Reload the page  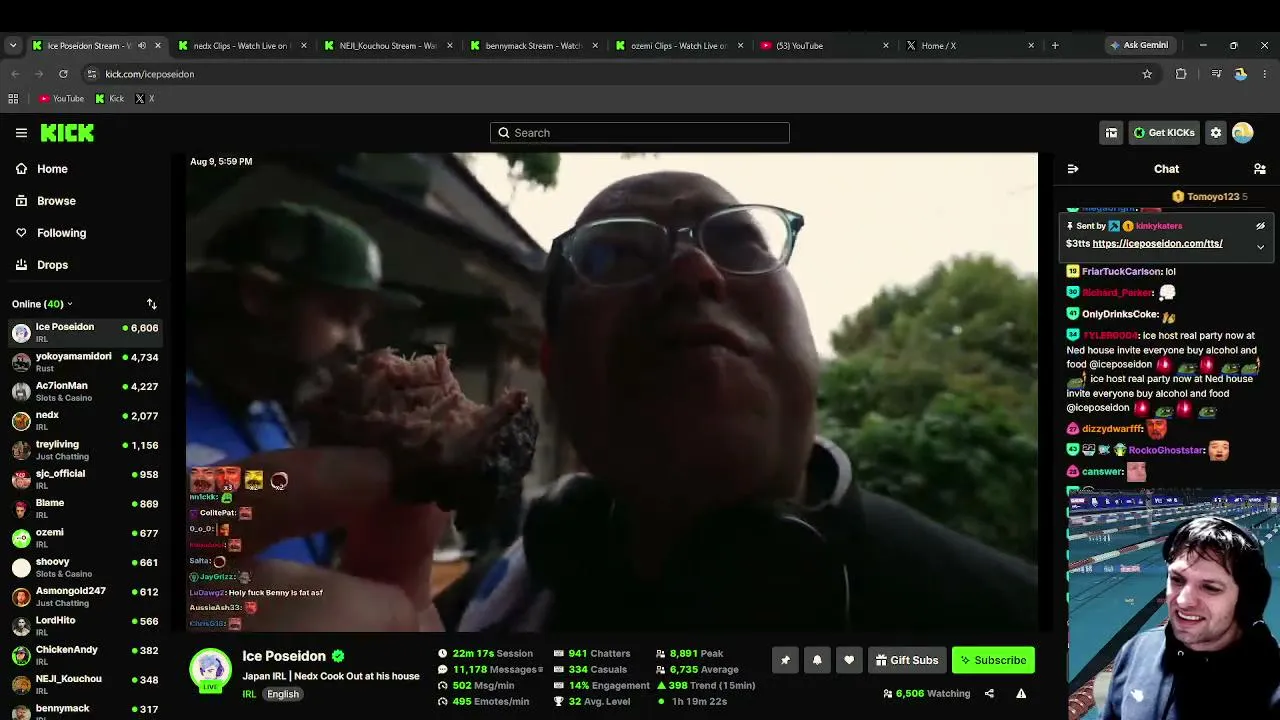(63, 74)
